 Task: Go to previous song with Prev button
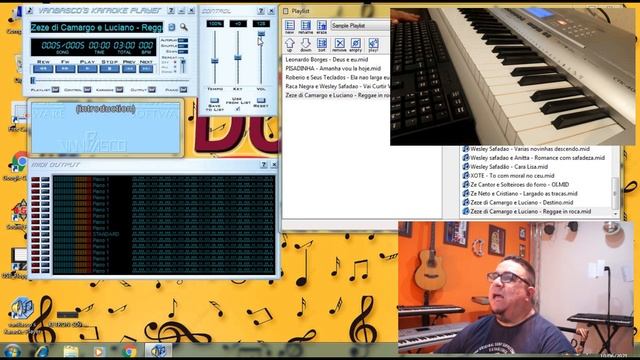point(129,69)
